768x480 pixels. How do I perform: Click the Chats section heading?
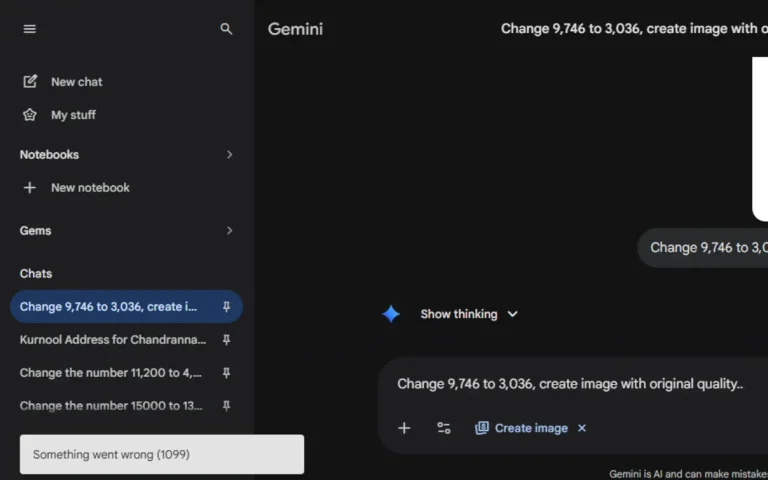click(36, 274)
